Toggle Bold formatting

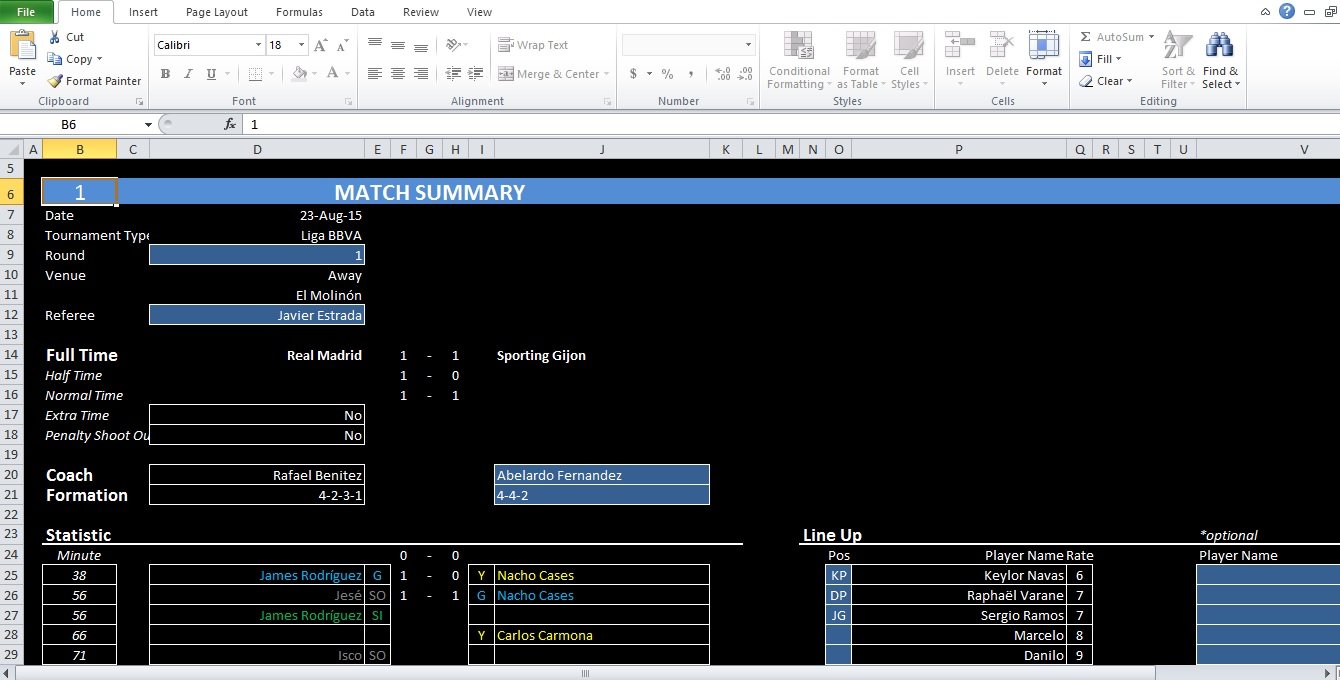[x=165, y=74]
